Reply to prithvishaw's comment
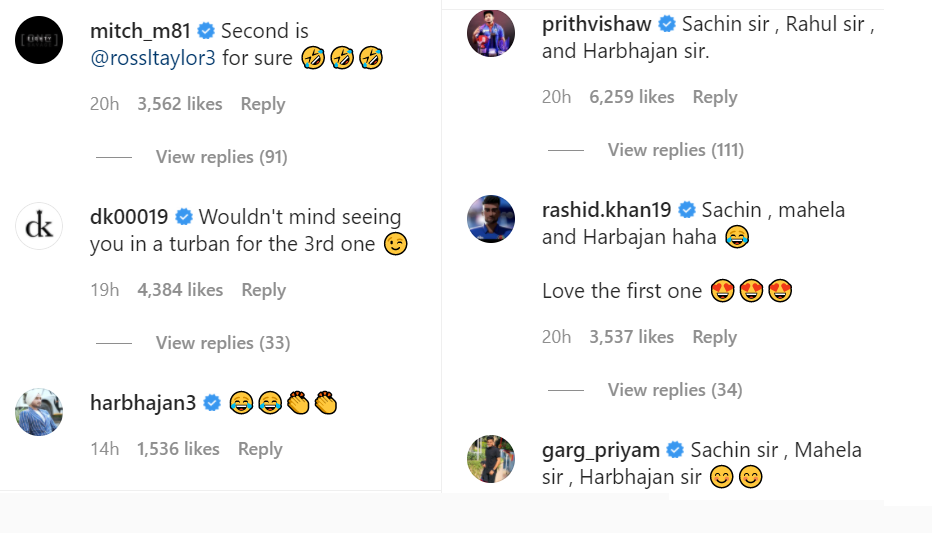Screen dimensions: 932x533 [715, 97]
